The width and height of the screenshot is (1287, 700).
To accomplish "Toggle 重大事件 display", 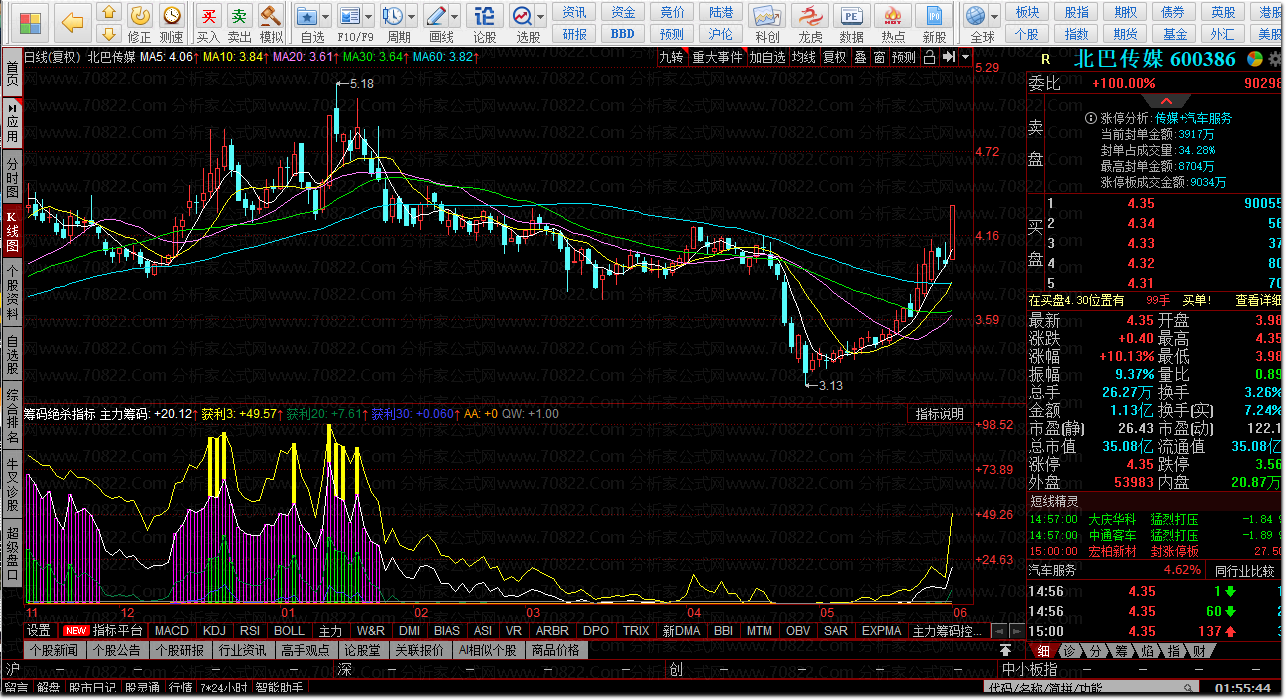I will (x=717, y=57).
